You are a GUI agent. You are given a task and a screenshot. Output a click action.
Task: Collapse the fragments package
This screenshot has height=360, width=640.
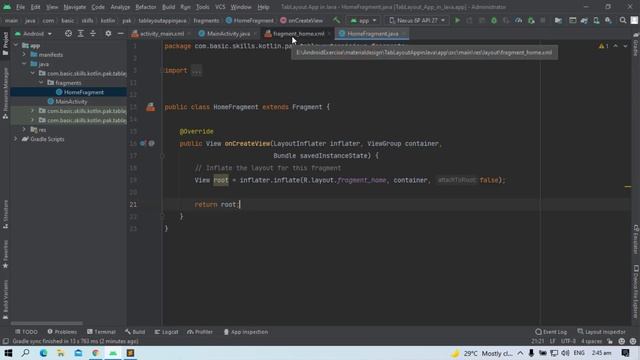pyautogui.click(x=41, y=82)
